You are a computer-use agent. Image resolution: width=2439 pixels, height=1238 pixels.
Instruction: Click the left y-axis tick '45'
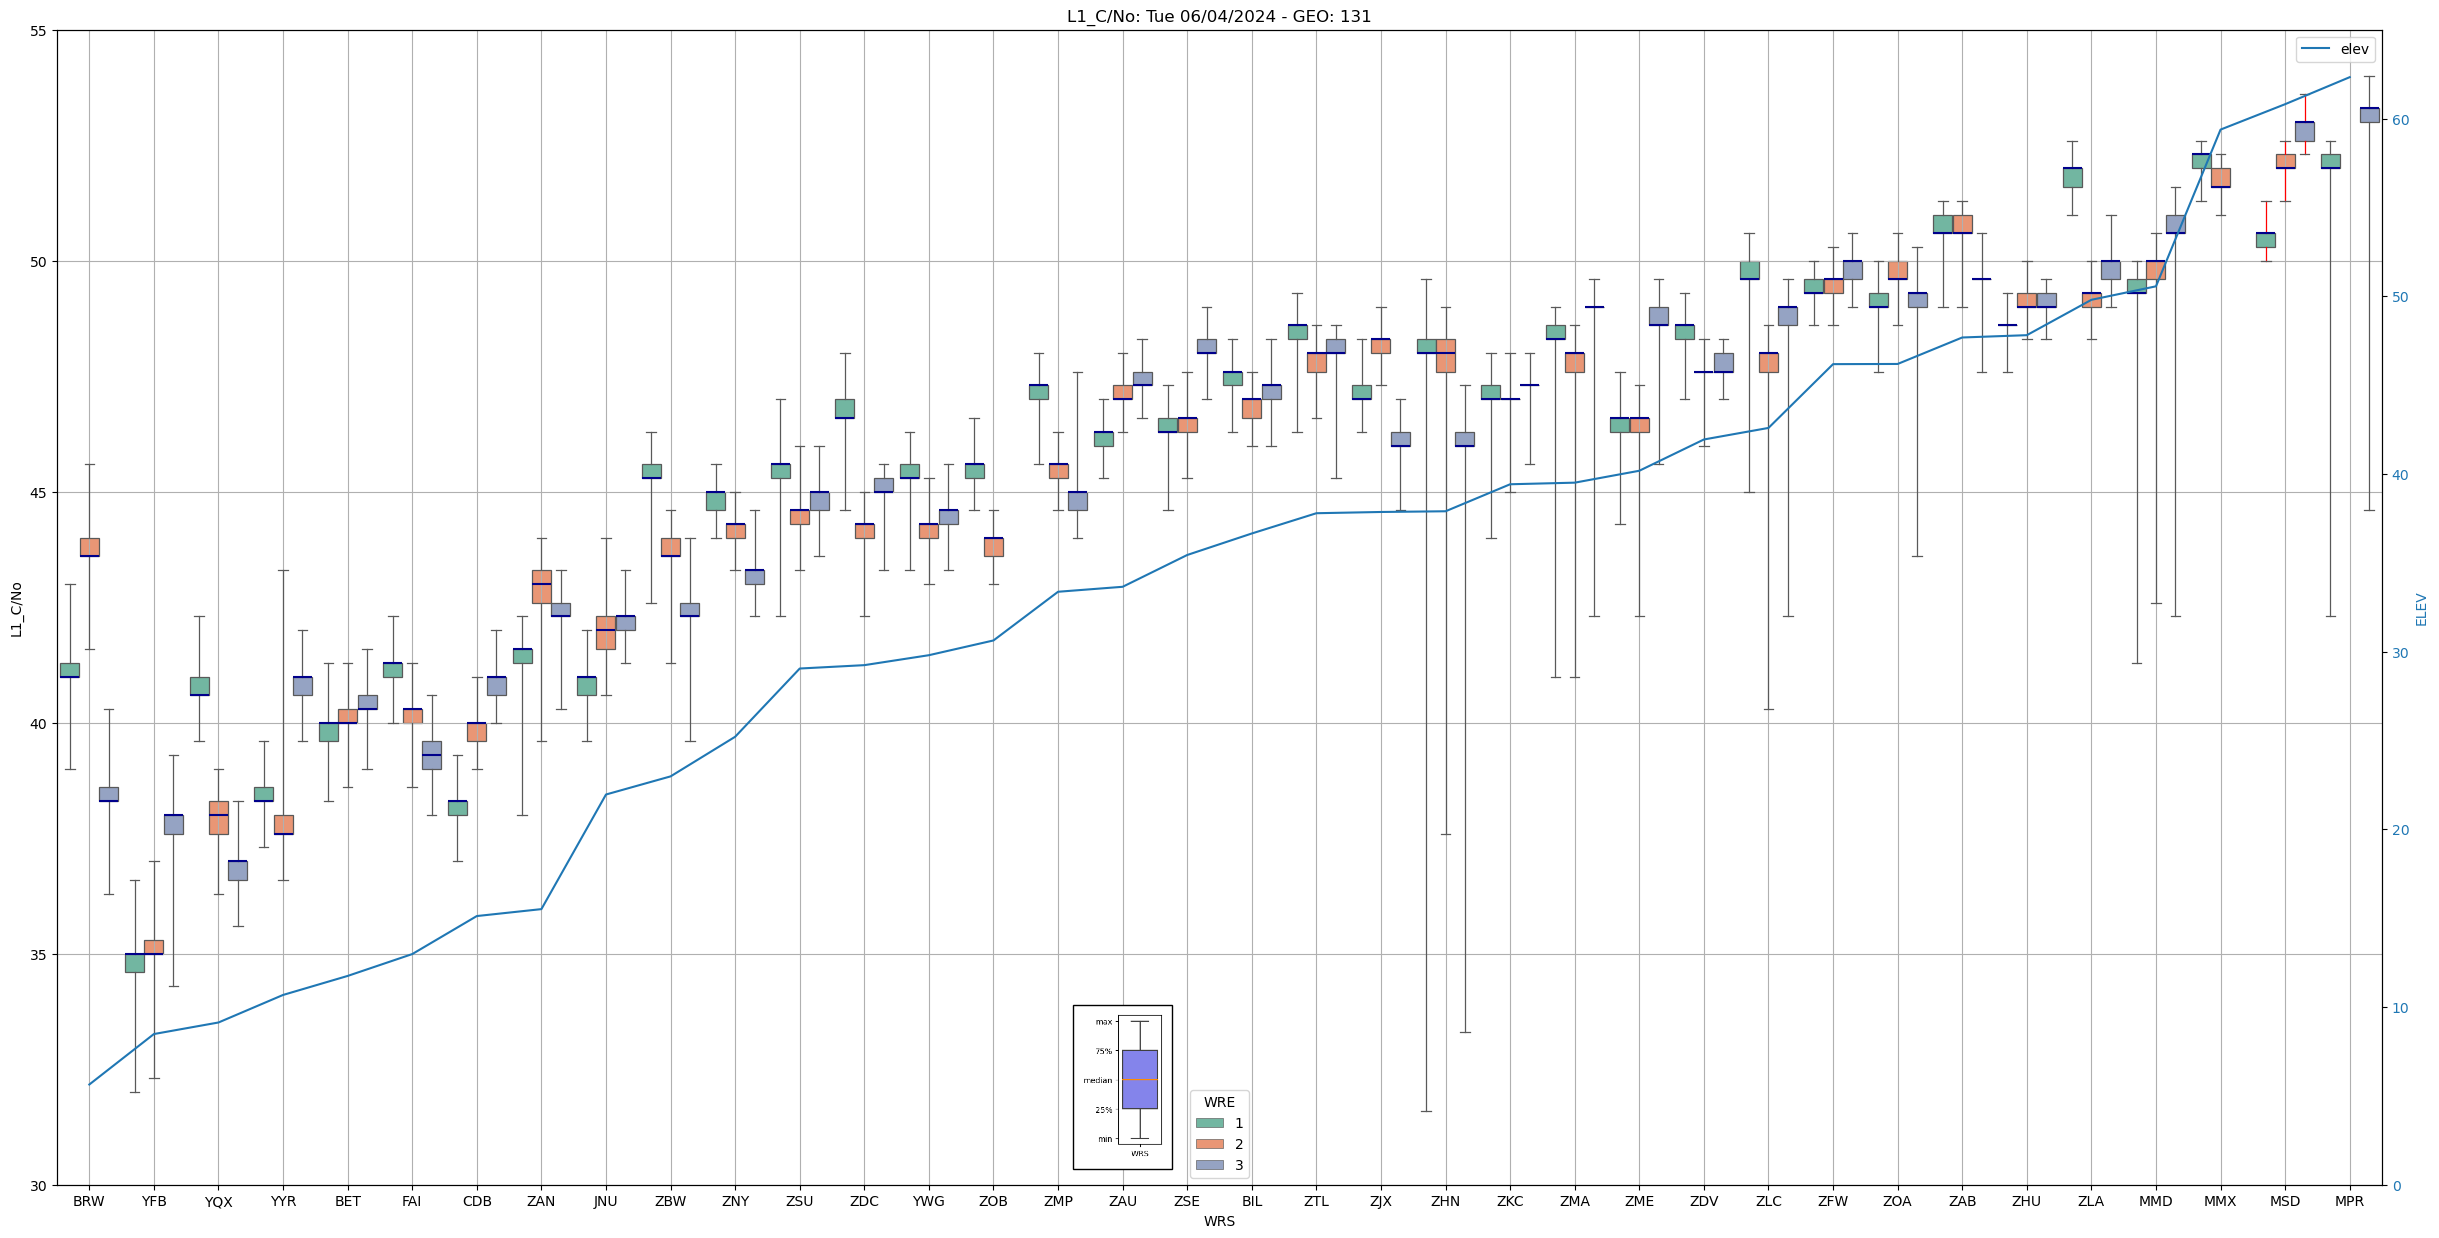(38, 493)
